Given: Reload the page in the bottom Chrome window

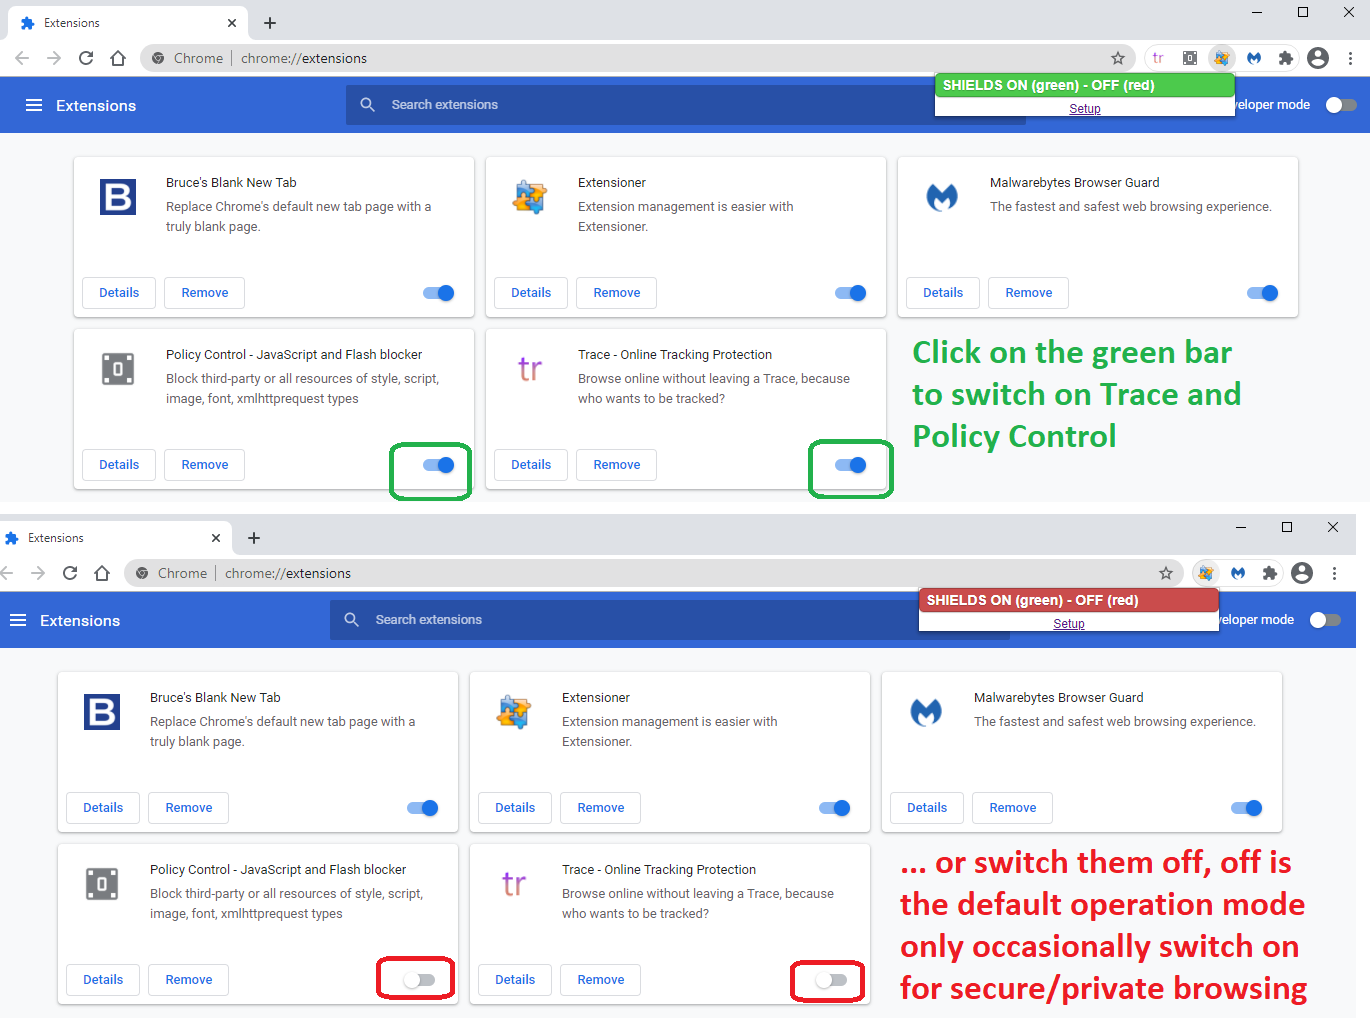Looking at the screenshot, I should pyautogui.click(x=70, y=573).
